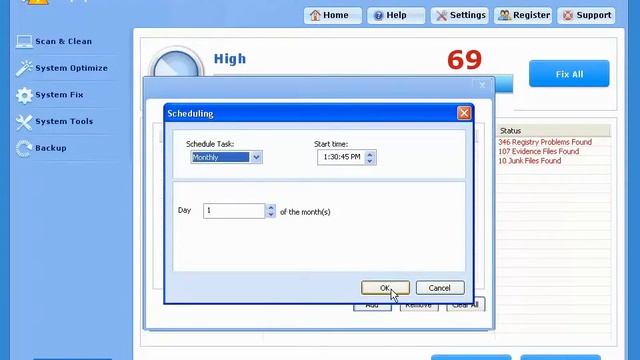
Task: Open the Scan & Clean section
Action: click(63, 42)
